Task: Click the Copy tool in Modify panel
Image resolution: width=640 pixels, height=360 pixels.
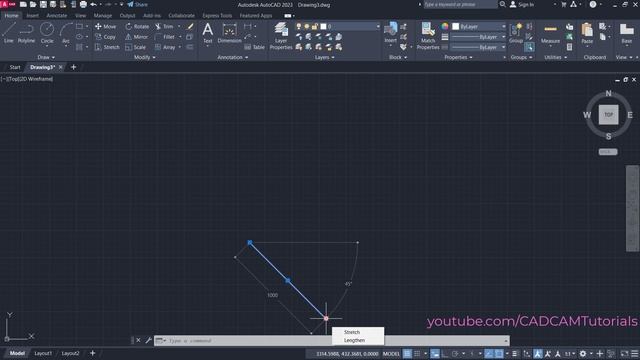Action: click(105, 37)
